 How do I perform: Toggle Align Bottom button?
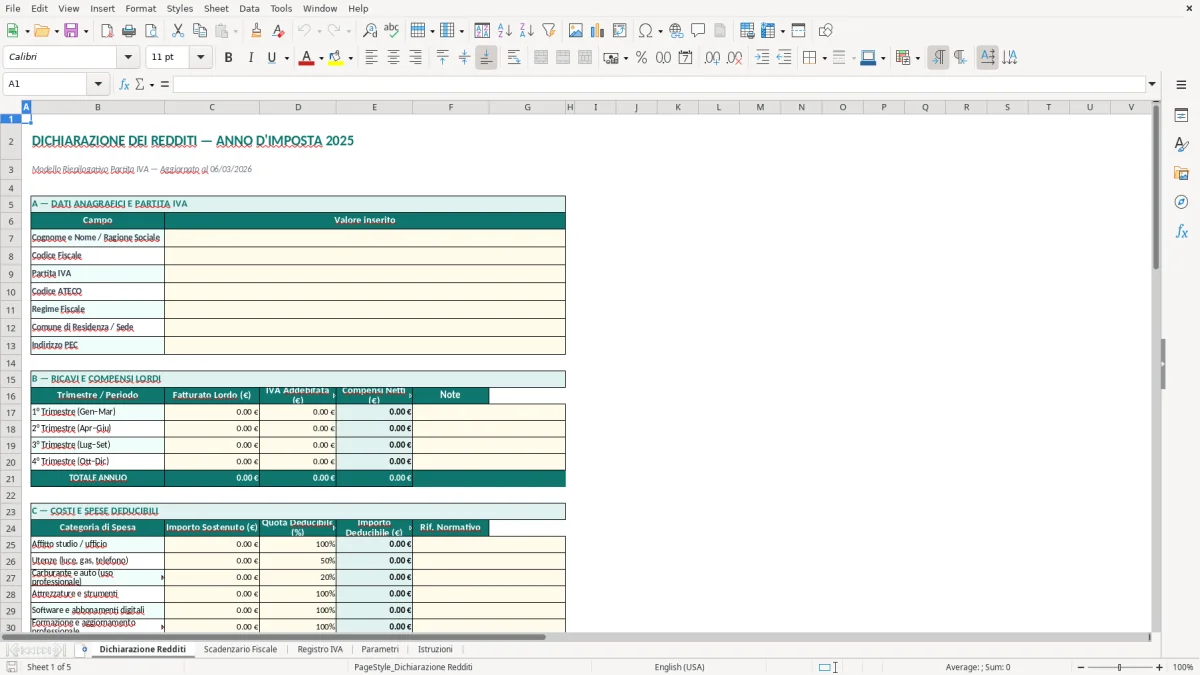click(x=486, y=58)
